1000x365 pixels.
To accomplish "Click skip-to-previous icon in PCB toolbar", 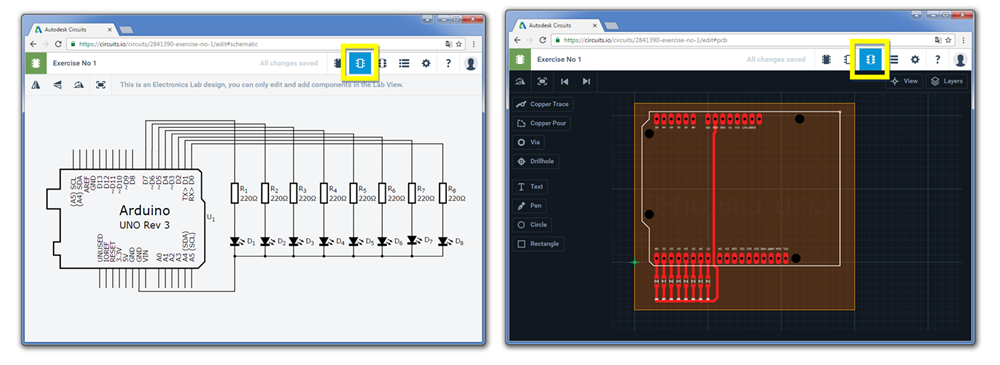I will (x=564, y=81).
